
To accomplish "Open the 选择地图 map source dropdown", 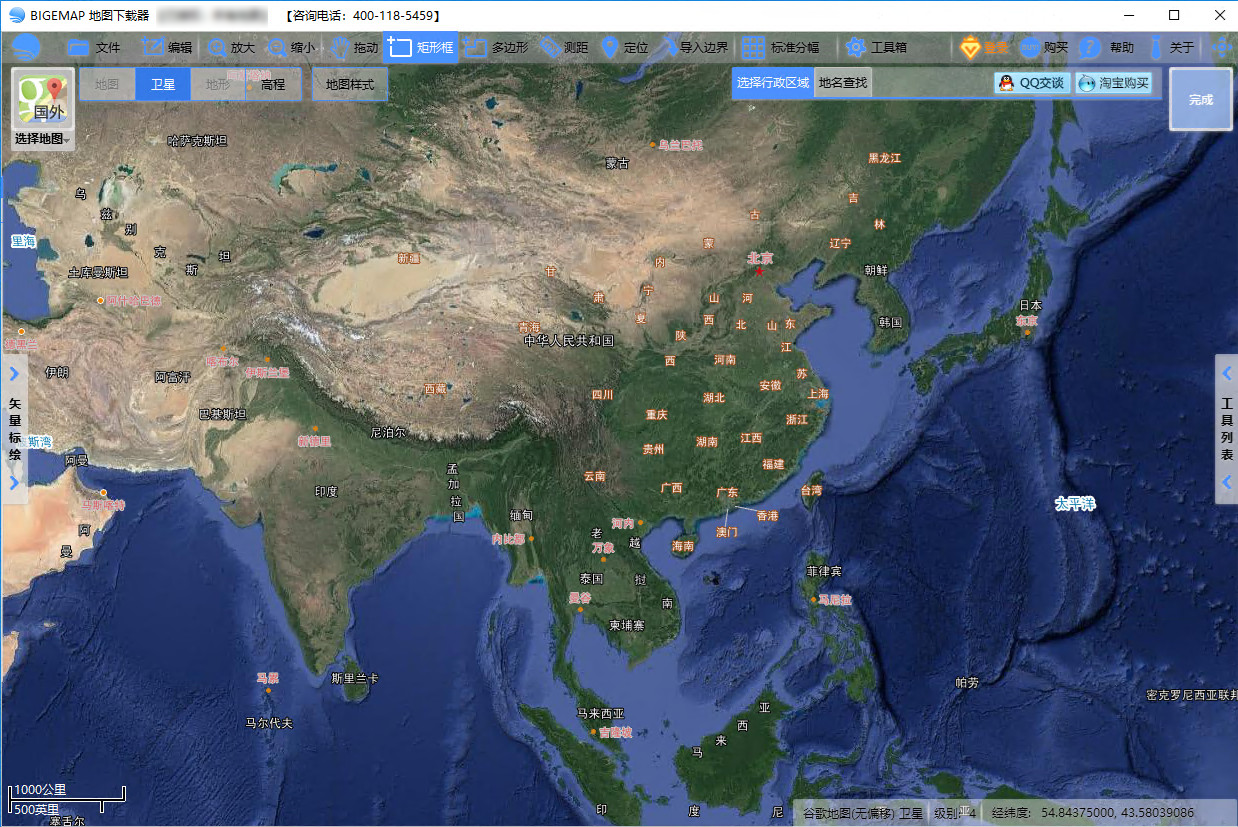I will coord(42,139).
